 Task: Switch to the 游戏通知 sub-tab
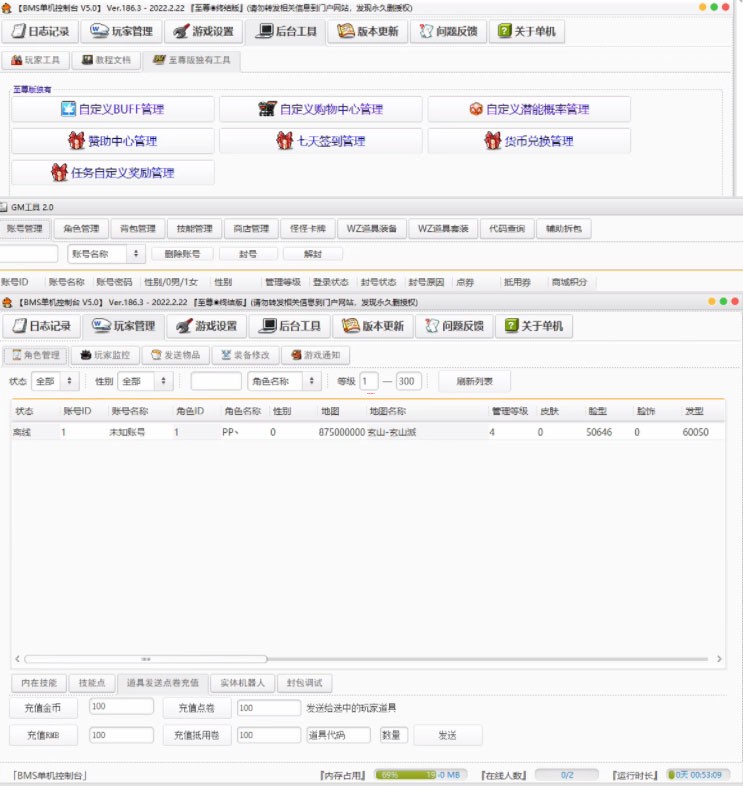click(315, 355)
